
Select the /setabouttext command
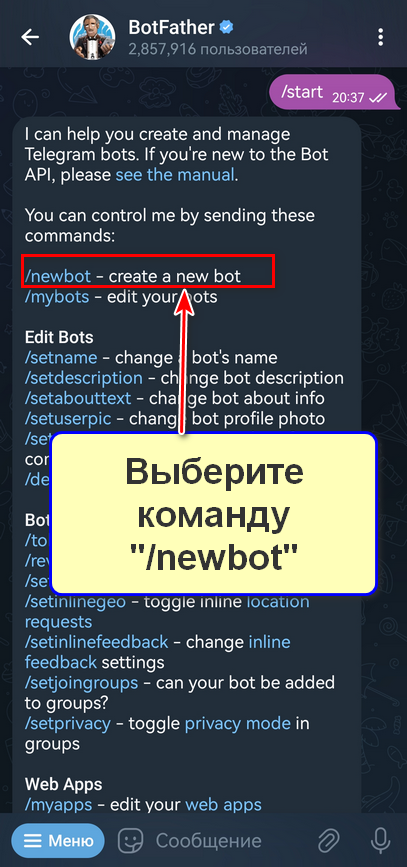[78, 398]
